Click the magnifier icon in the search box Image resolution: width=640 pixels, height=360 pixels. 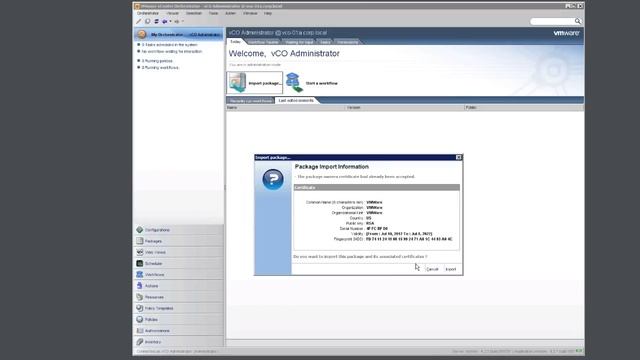coord(578,21)
